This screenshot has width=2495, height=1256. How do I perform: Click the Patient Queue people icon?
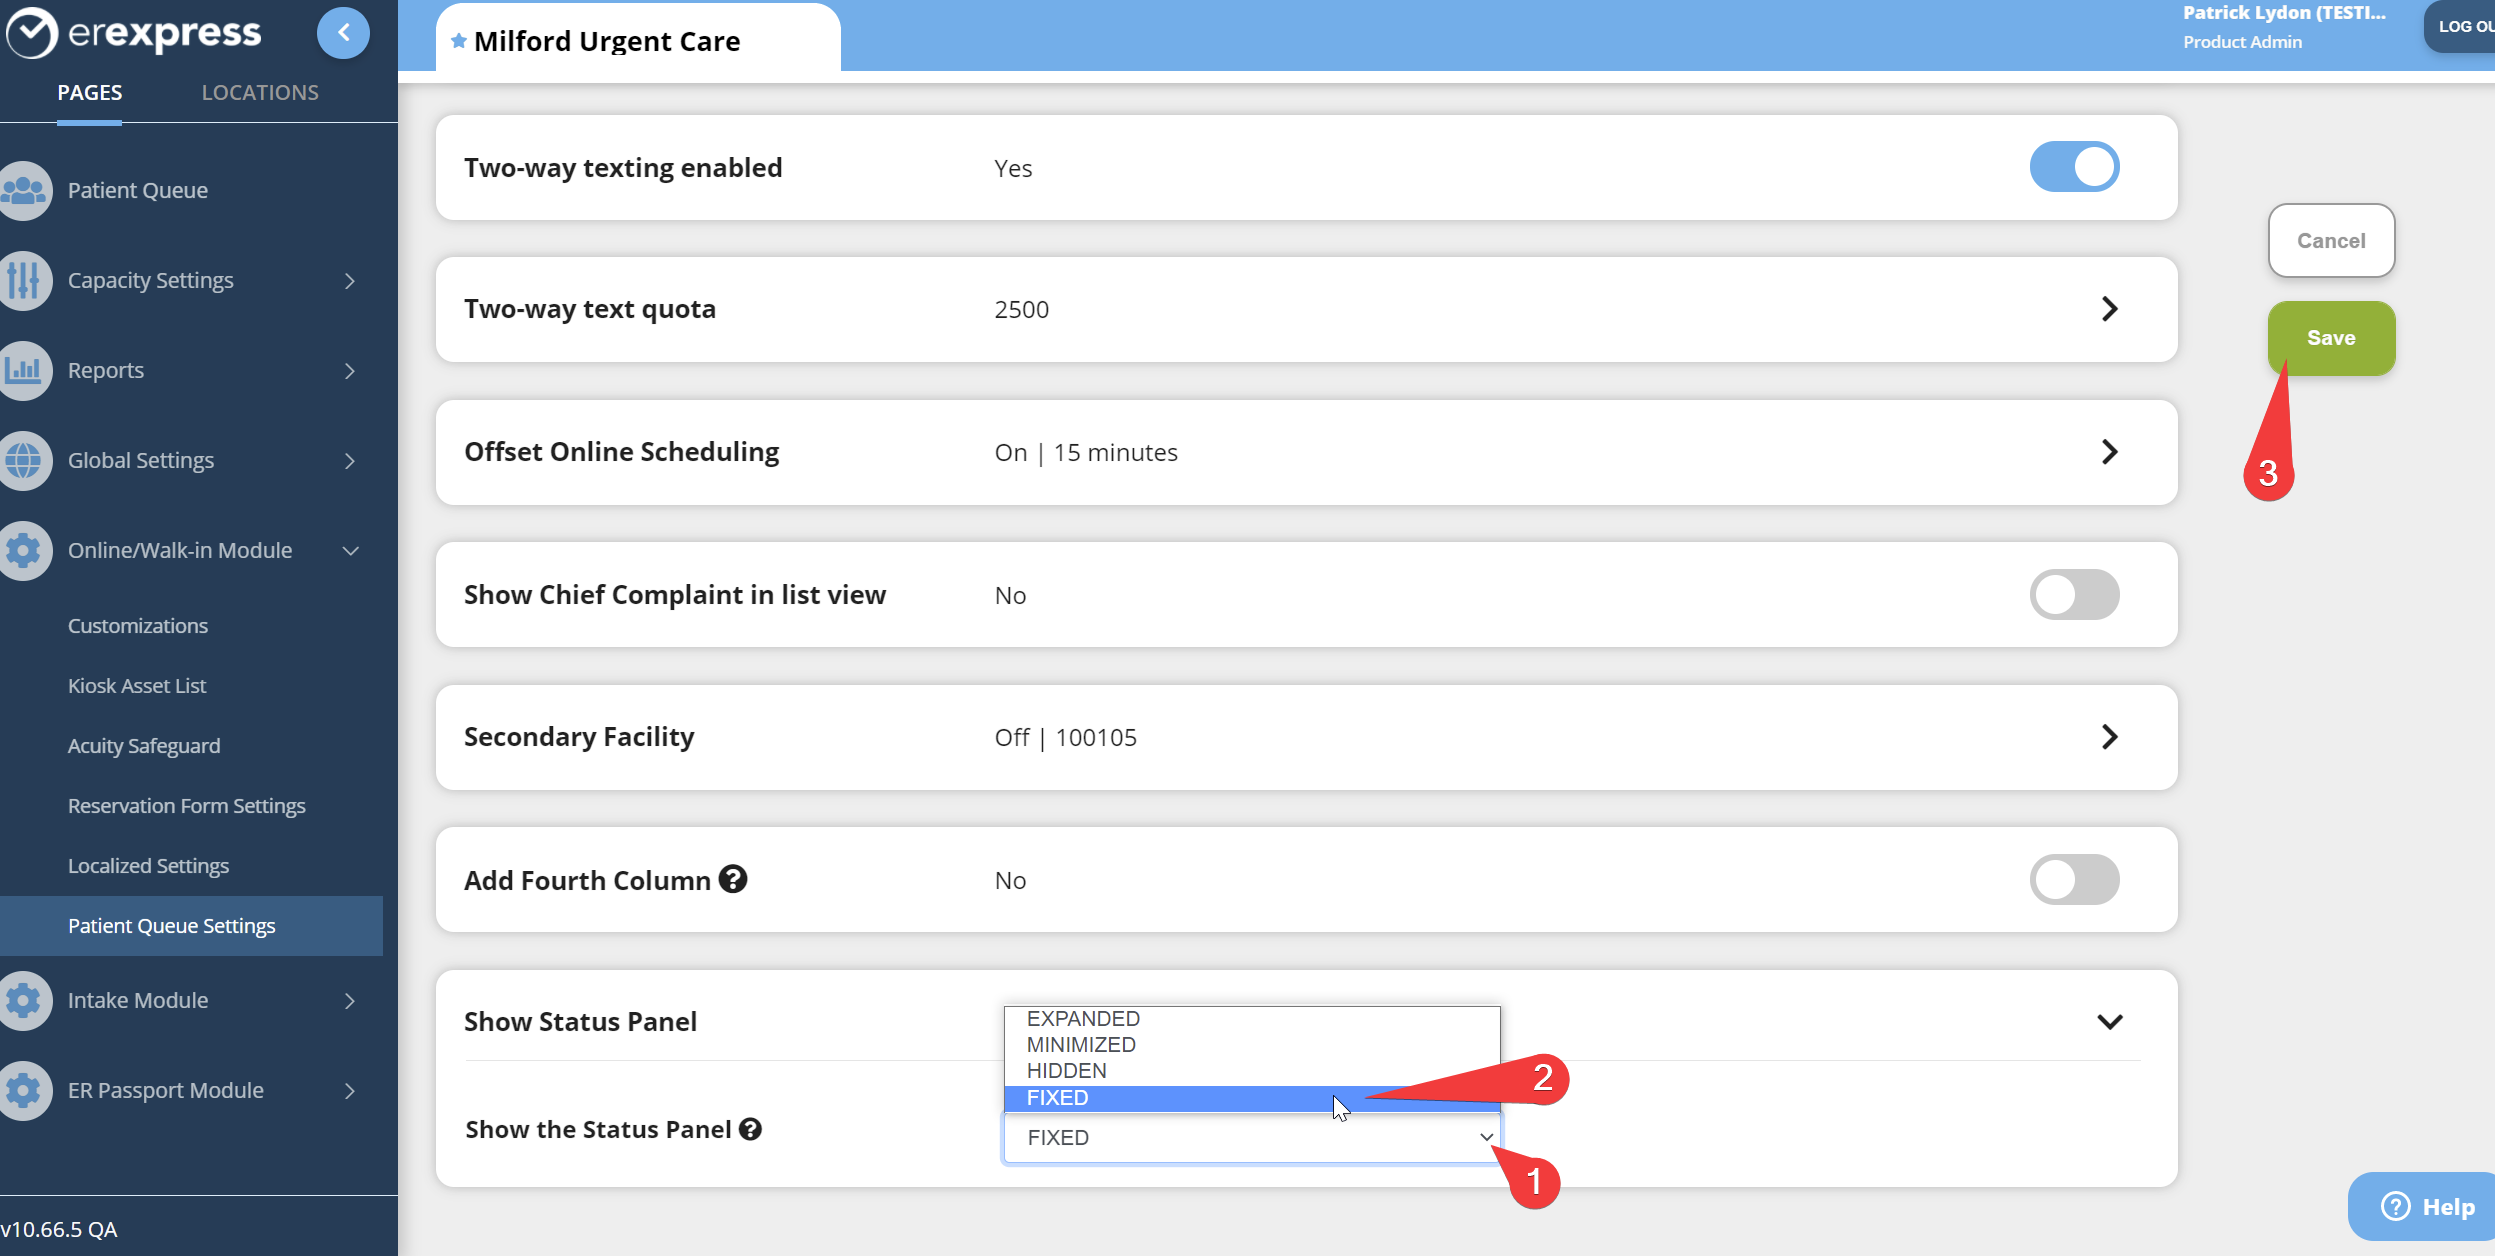[x=24, y=190]
